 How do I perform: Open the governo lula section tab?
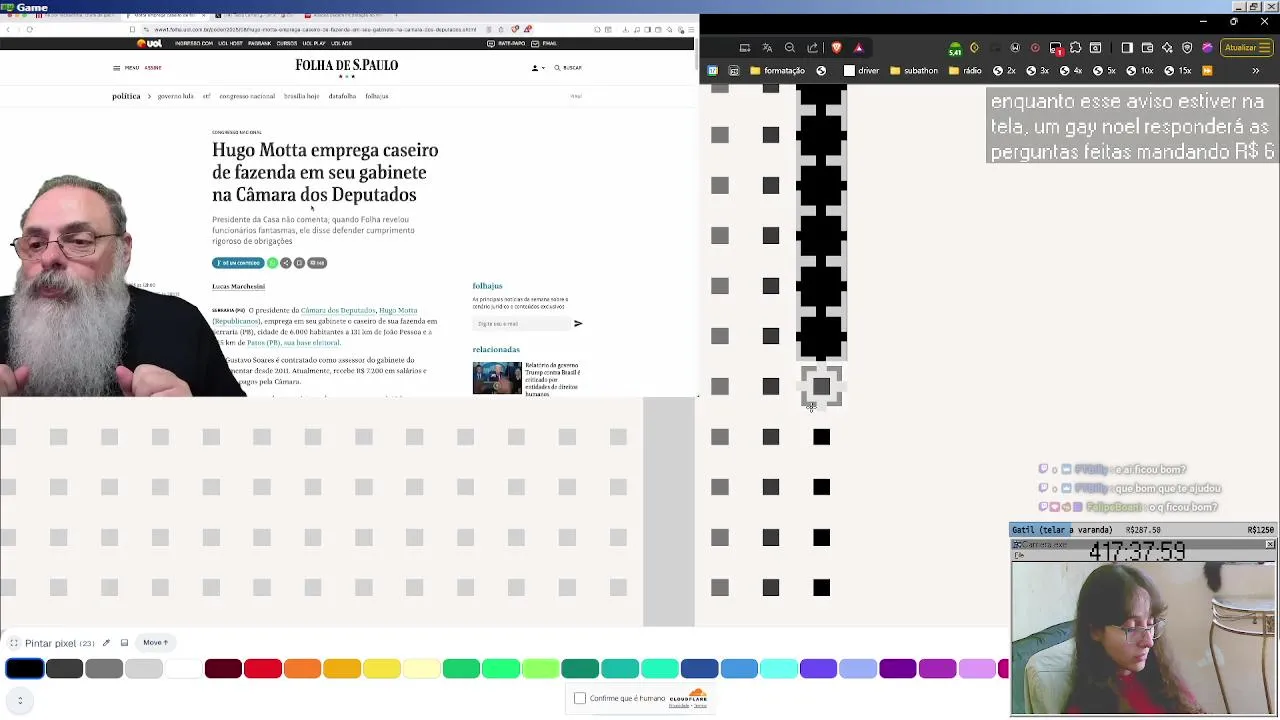(x=175, y=96)
